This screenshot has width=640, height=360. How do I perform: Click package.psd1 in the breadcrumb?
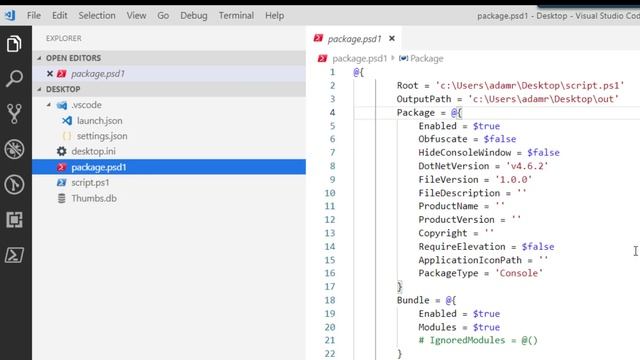tap(359, 58)
